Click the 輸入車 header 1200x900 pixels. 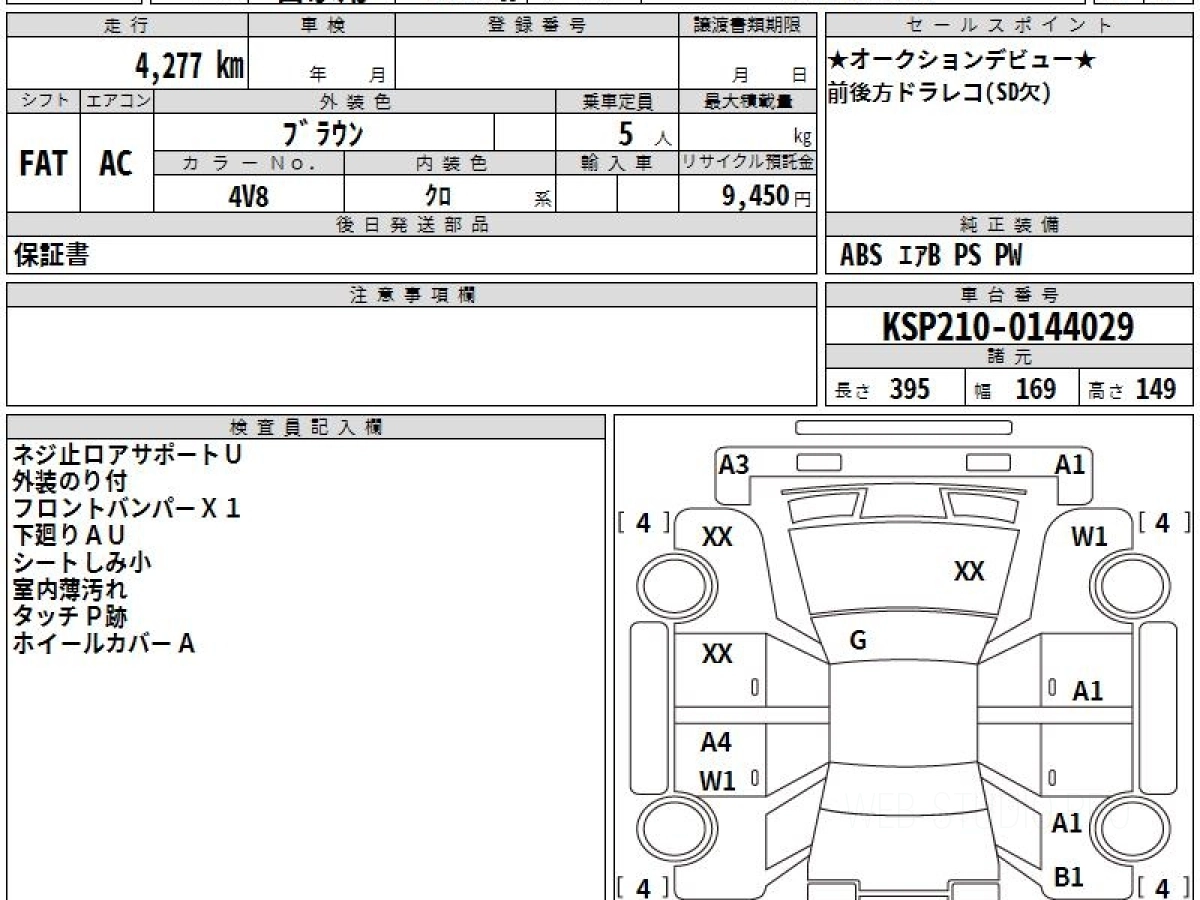click(617, 164)
